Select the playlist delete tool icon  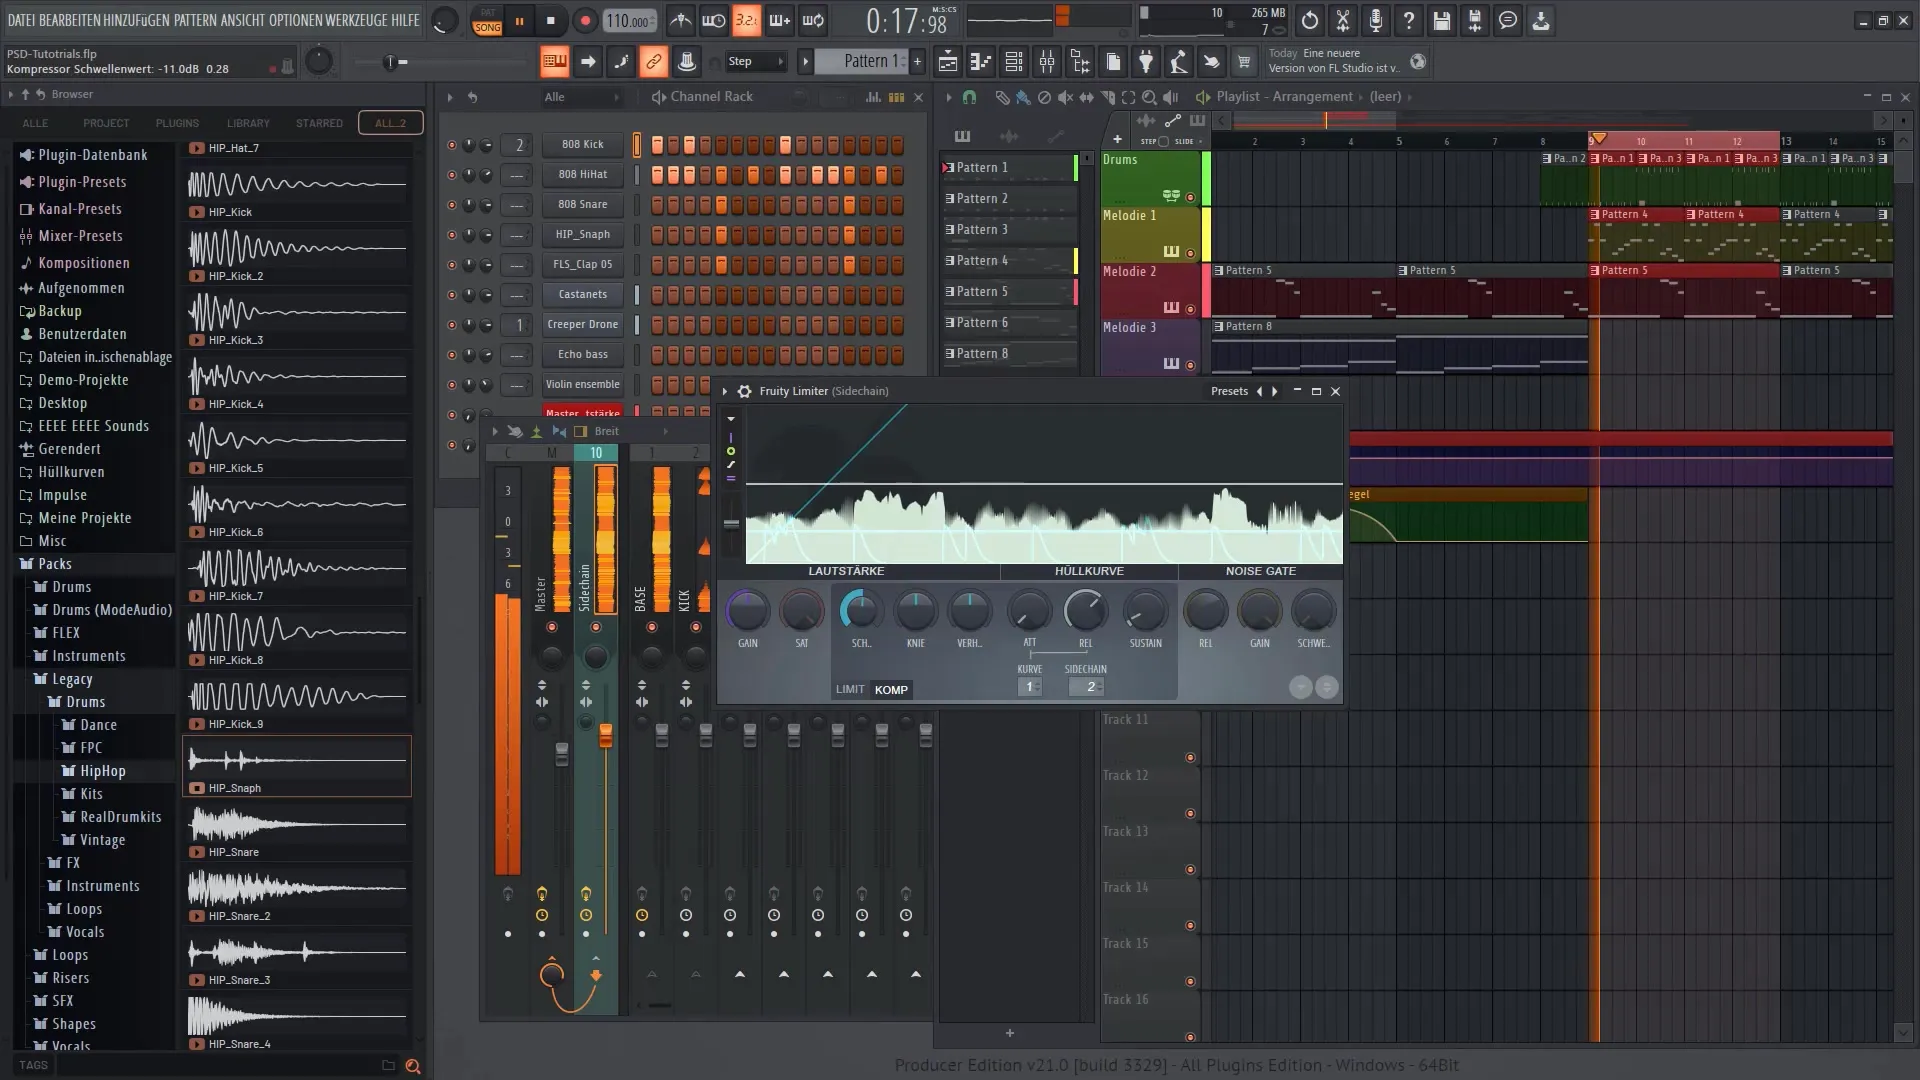[x=1044, y=97]
